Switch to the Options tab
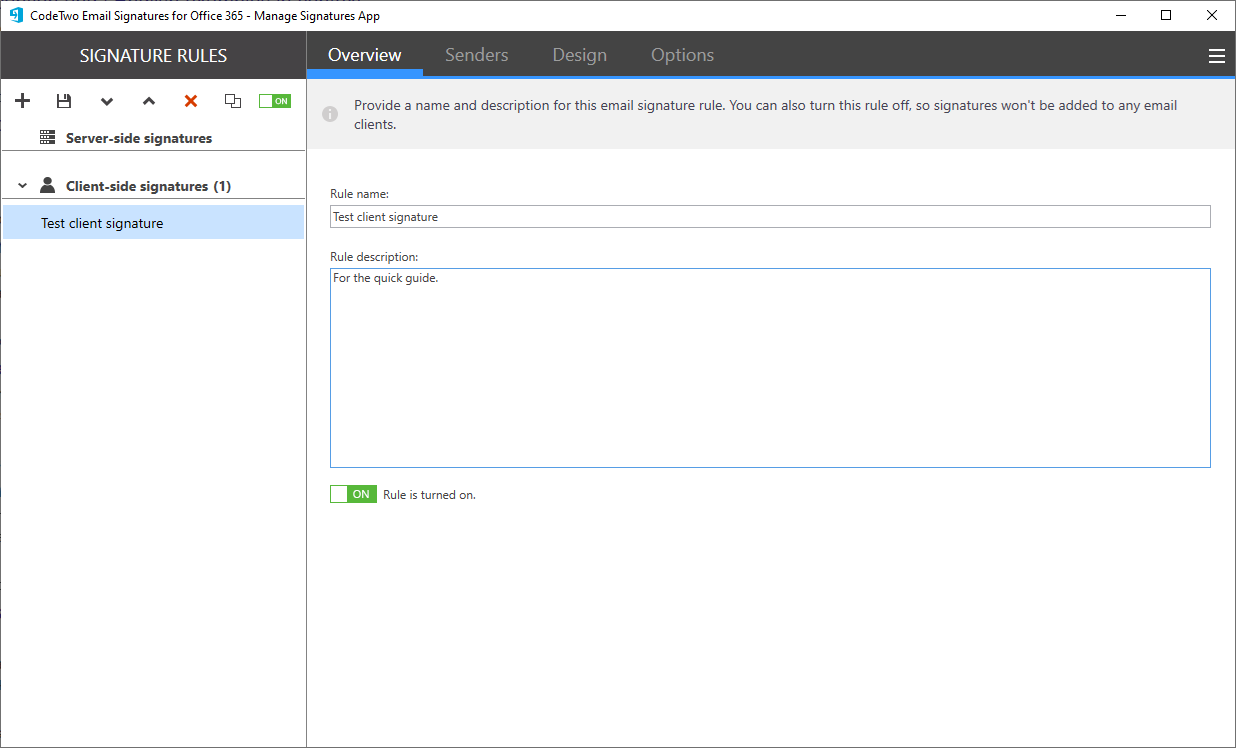The width and height of the screenshot is (1236, 748). [683, 55]
